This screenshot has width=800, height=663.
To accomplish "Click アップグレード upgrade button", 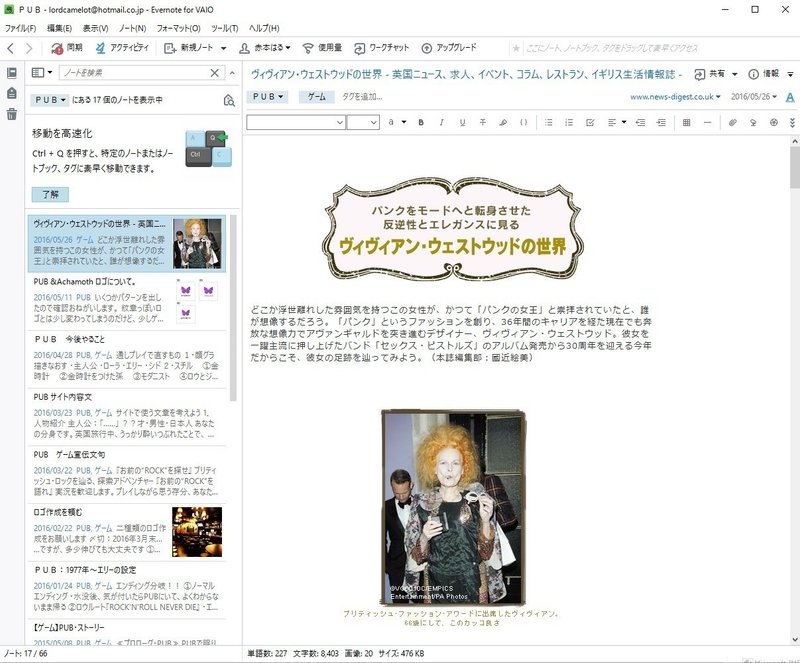I will [449, 48].
